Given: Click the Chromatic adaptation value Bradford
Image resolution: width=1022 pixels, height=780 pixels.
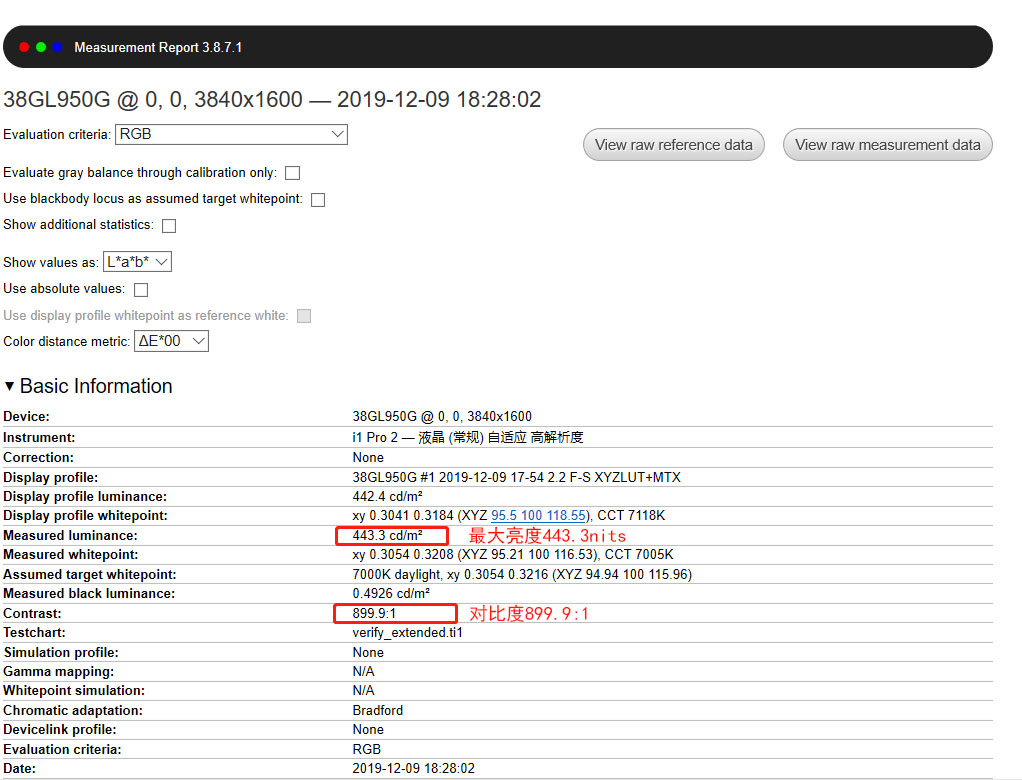Looking at the screenshot, I should tap(377, 710).
